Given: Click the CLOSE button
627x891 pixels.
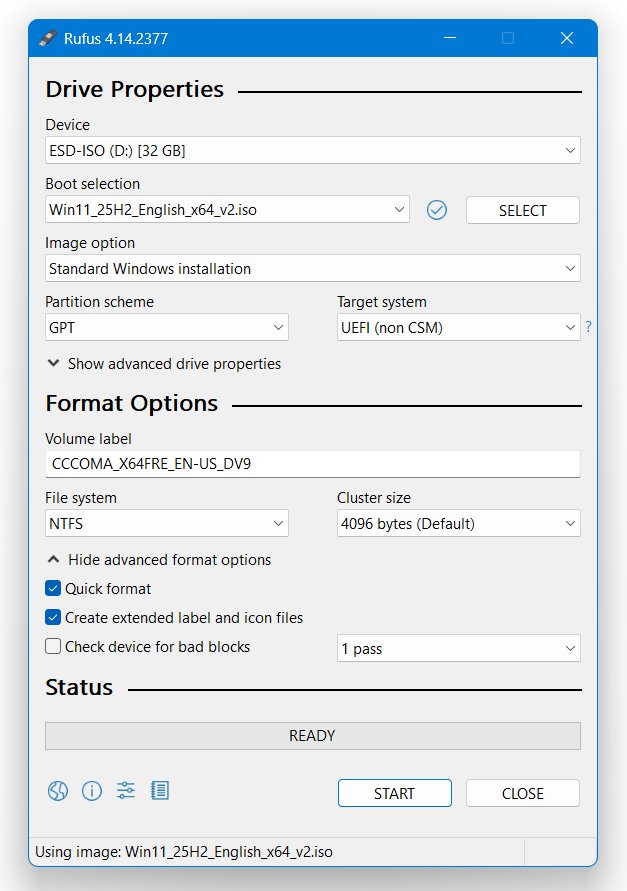Looking at the screenshot, I should pyautogui.click(x=523, y=793).
